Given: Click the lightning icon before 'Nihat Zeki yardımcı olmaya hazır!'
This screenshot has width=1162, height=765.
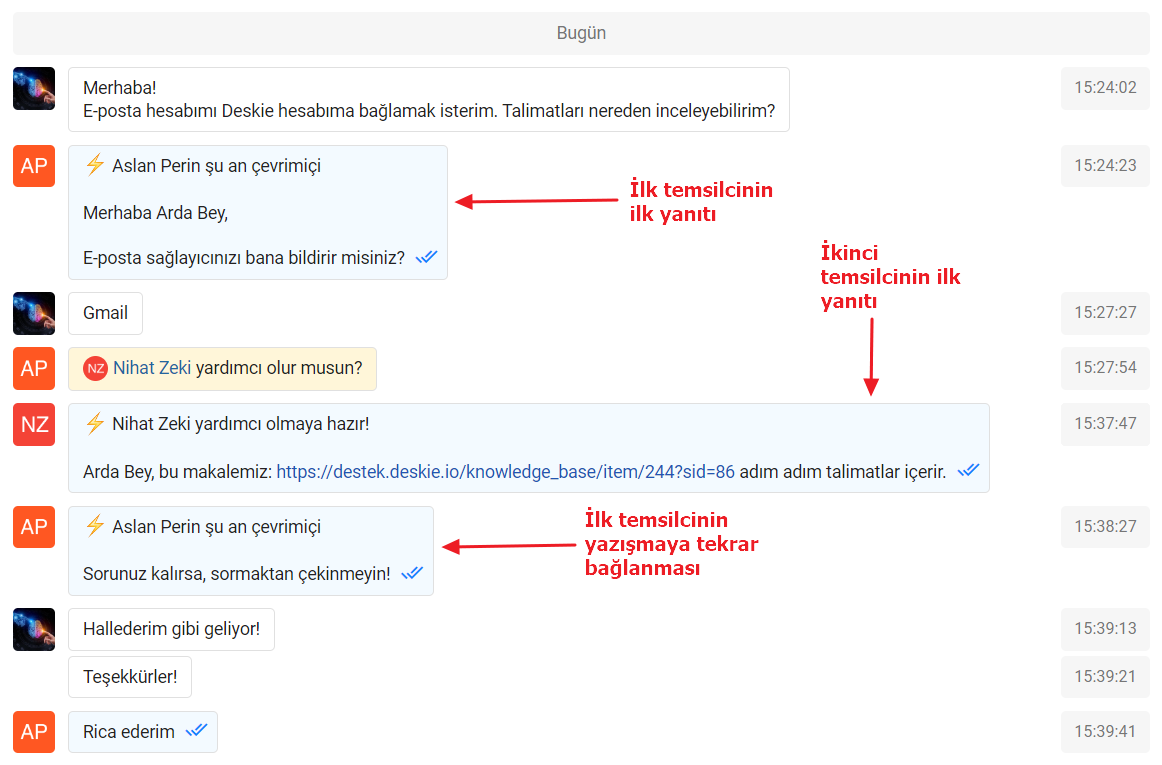Looking at the screenshot, I should 94,423.
